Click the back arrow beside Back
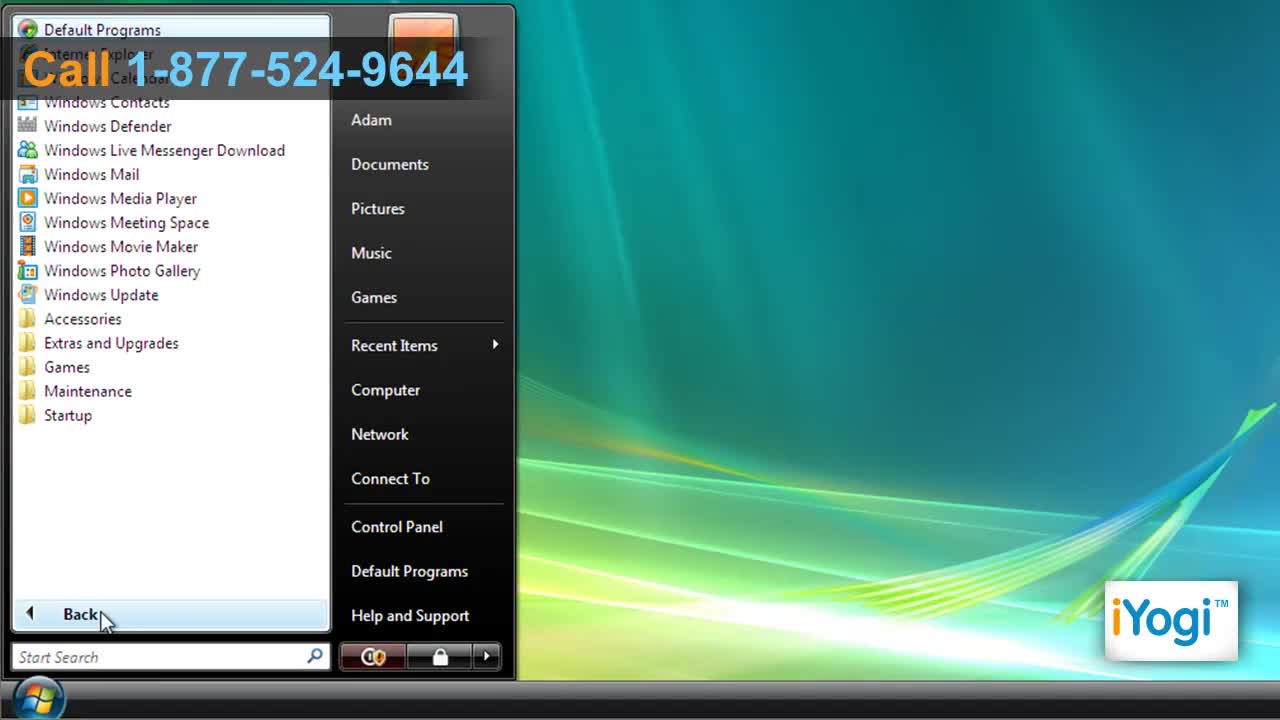The height and width of the screenshot is (720, 1280). coord(30,613)
